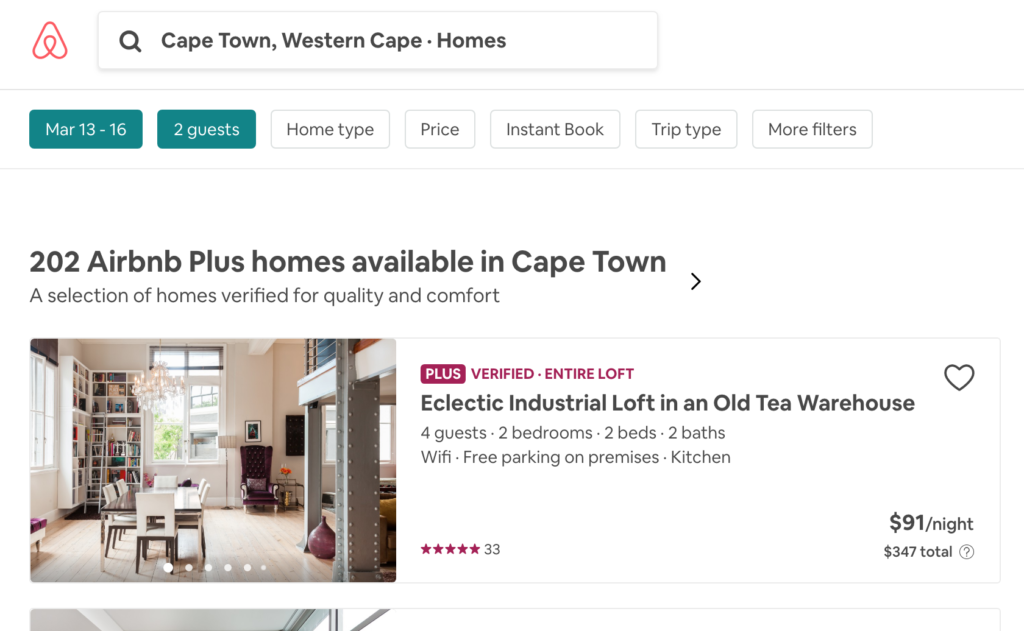The image size is (1024, 631).
Task: Toggle the Mar 13 - 16 dates chip
Action: tap(86, 129)
